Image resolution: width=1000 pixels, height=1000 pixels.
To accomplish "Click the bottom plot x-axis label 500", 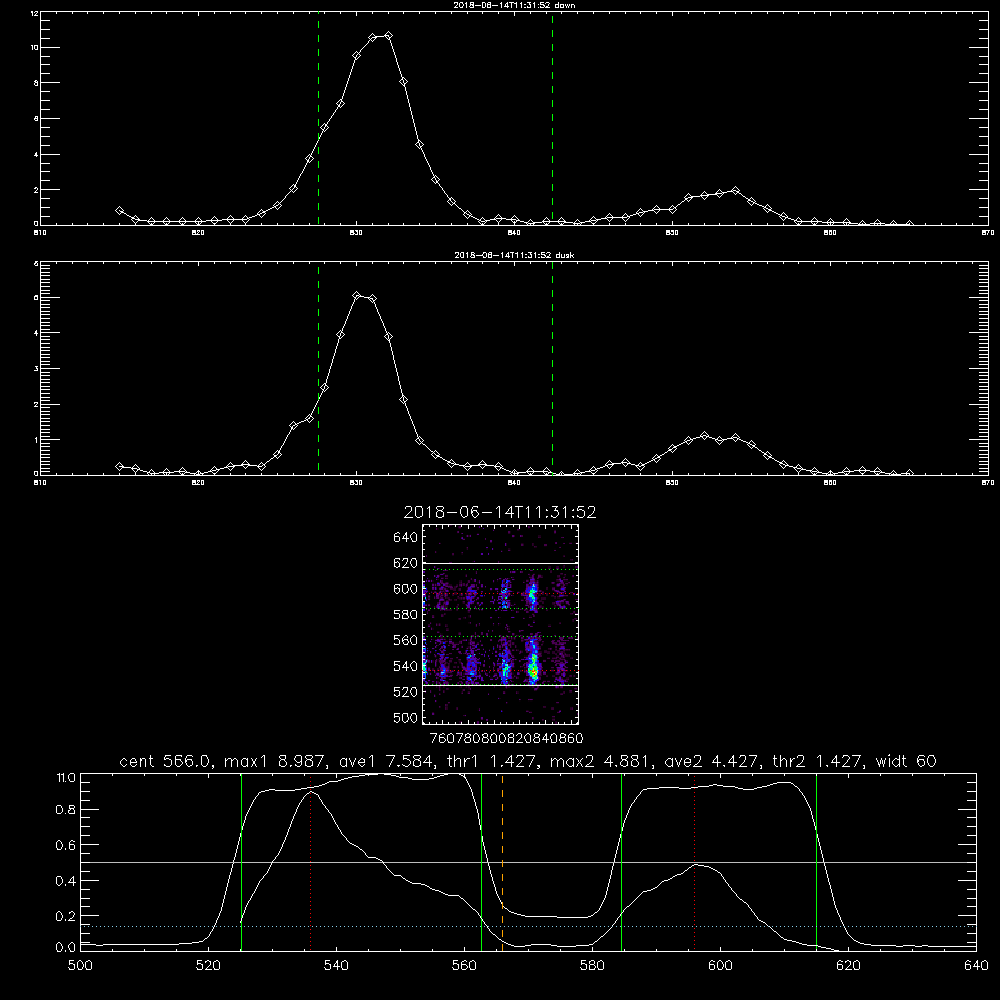I will coord(80,966).
